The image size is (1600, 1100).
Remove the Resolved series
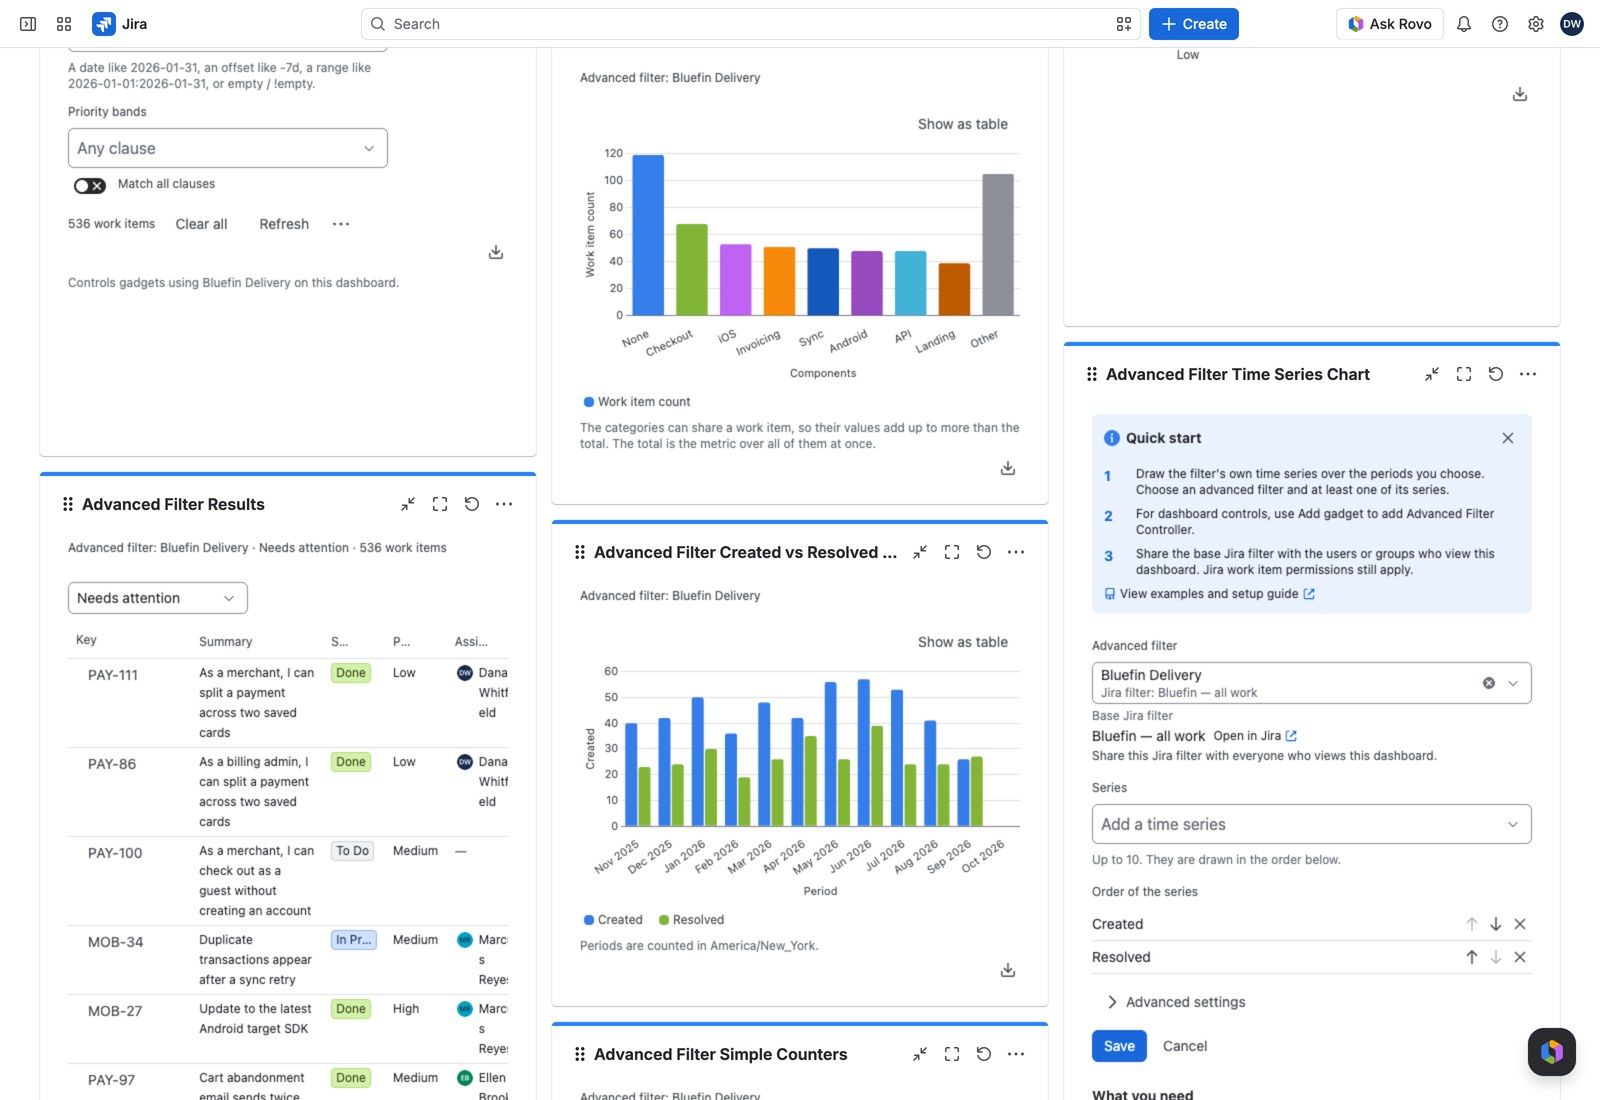[x=1520, y=957]
